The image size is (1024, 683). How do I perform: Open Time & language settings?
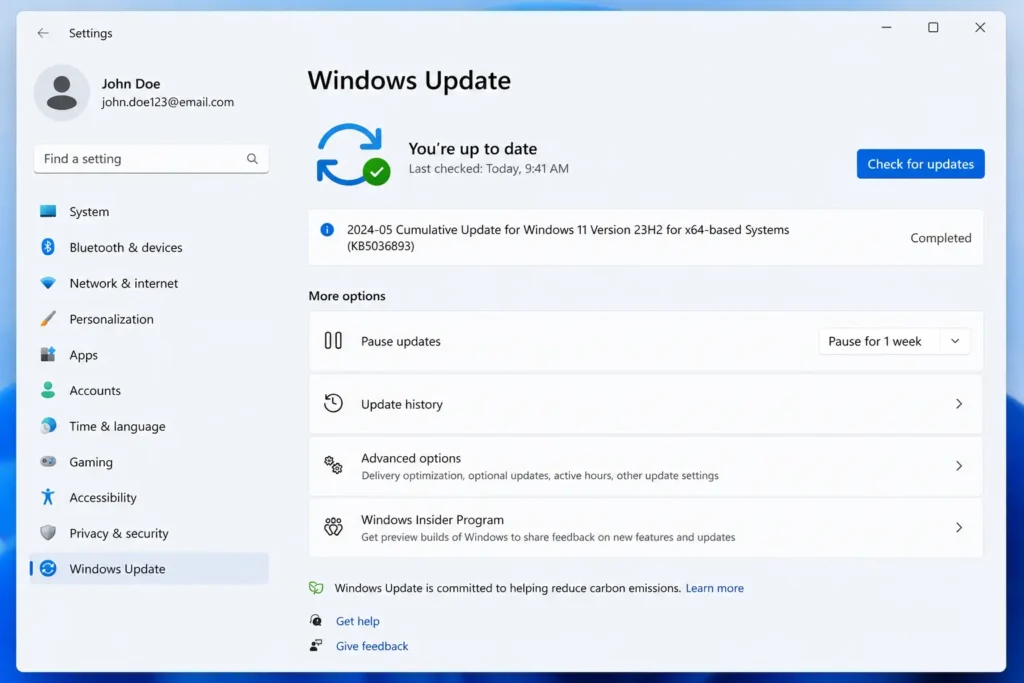click(149, 426)
